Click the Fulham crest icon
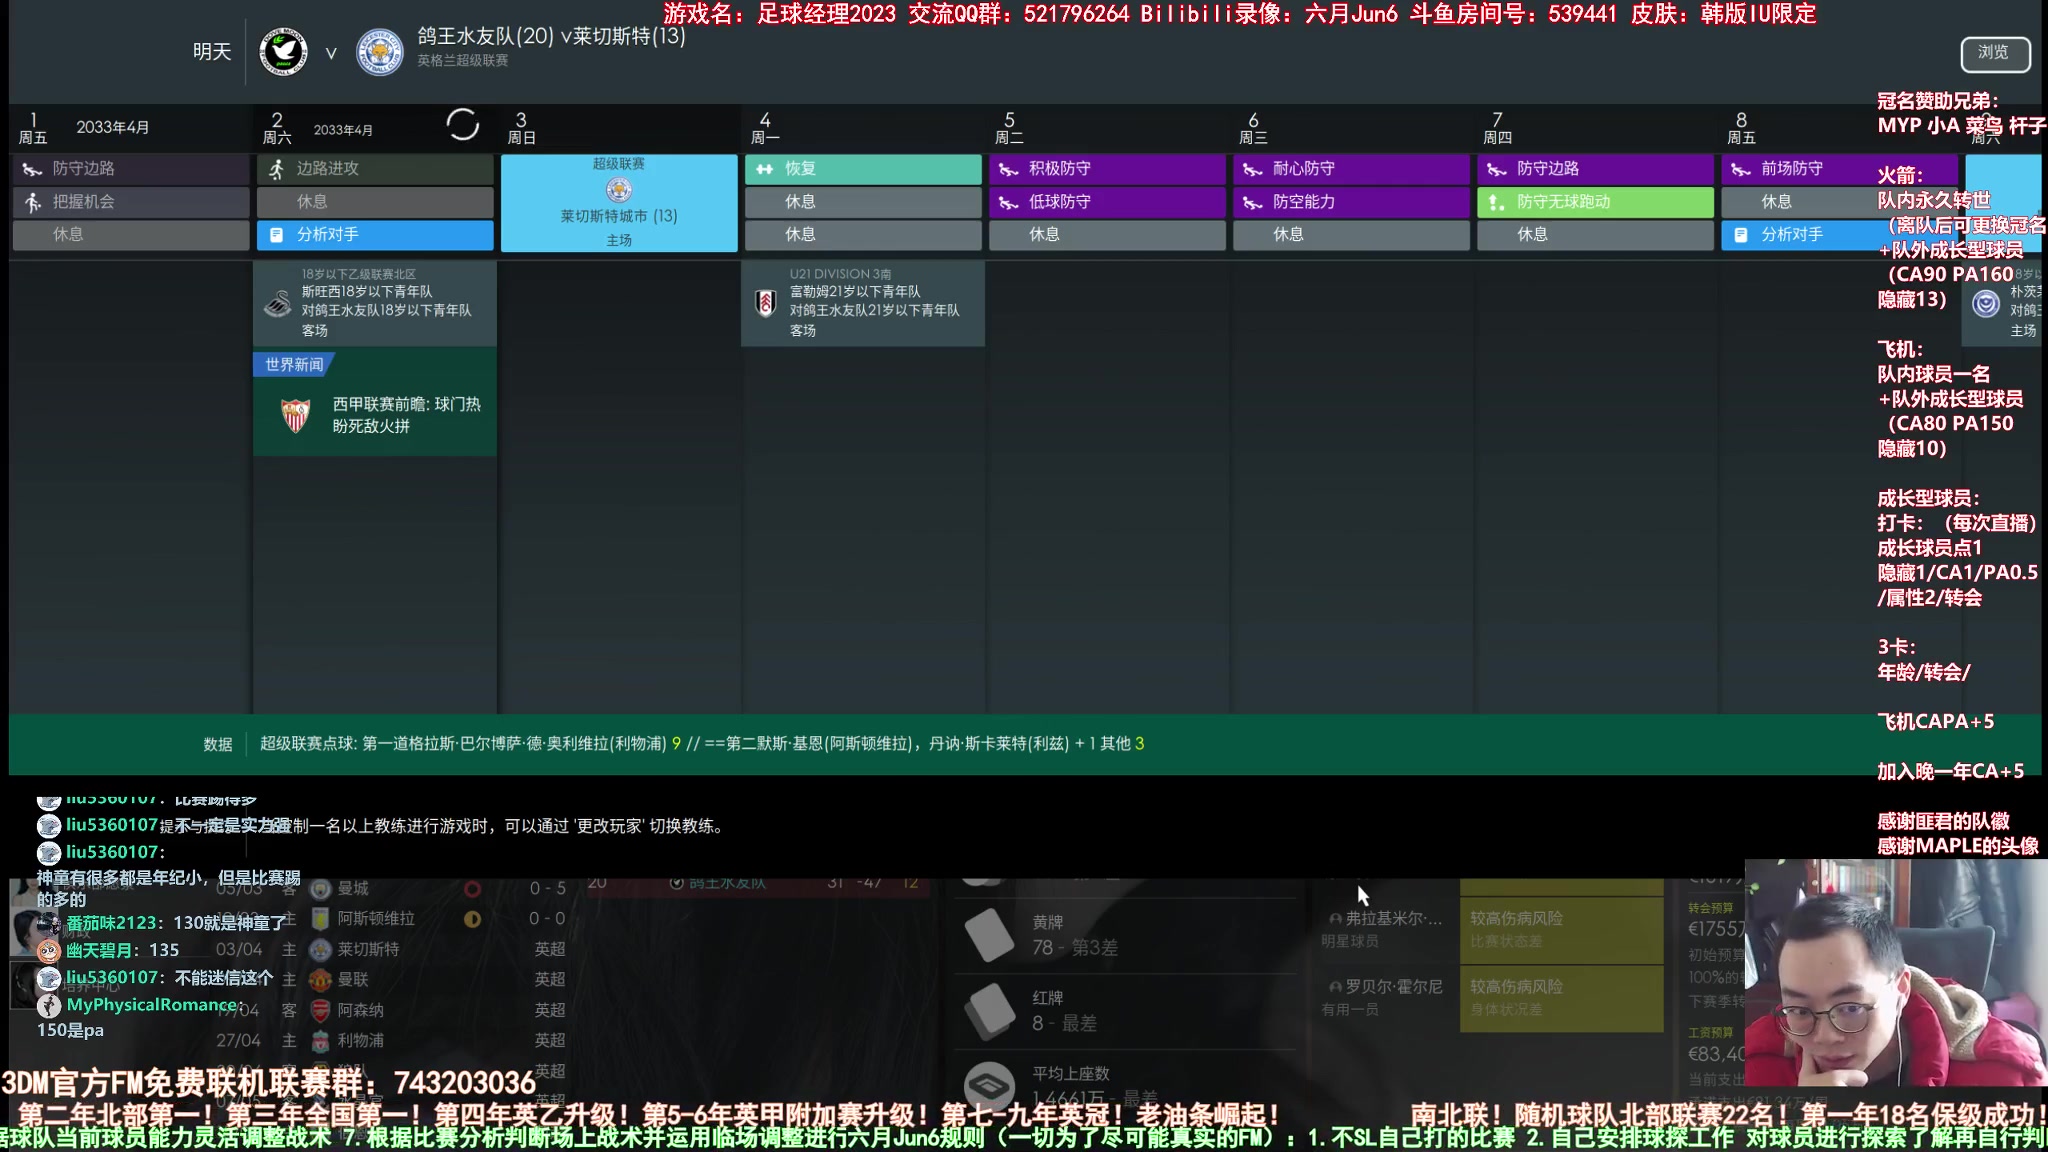The image size is (2048, 1152). [765, 303]
